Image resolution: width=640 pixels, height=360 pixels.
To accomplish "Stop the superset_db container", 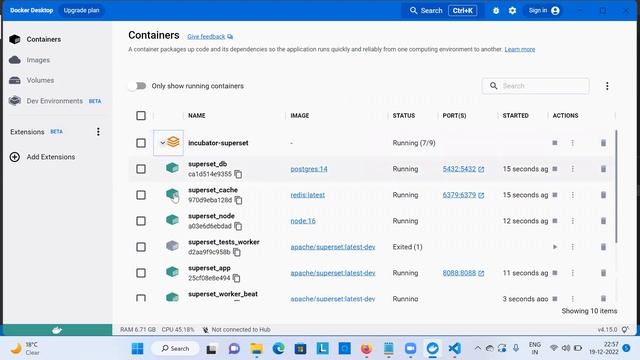I will [x=555, y=169].
